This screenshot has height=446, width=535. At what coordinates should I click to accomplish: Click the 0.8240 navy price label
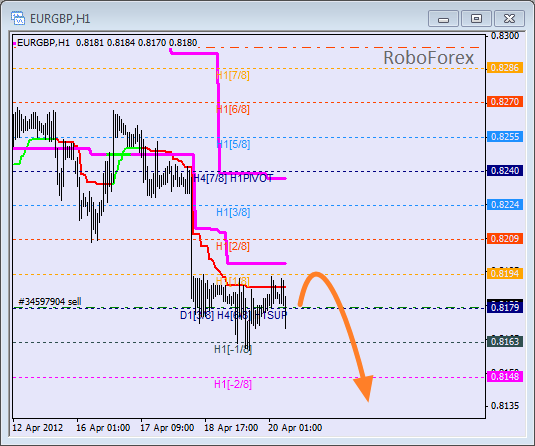(x=505, y=171)
